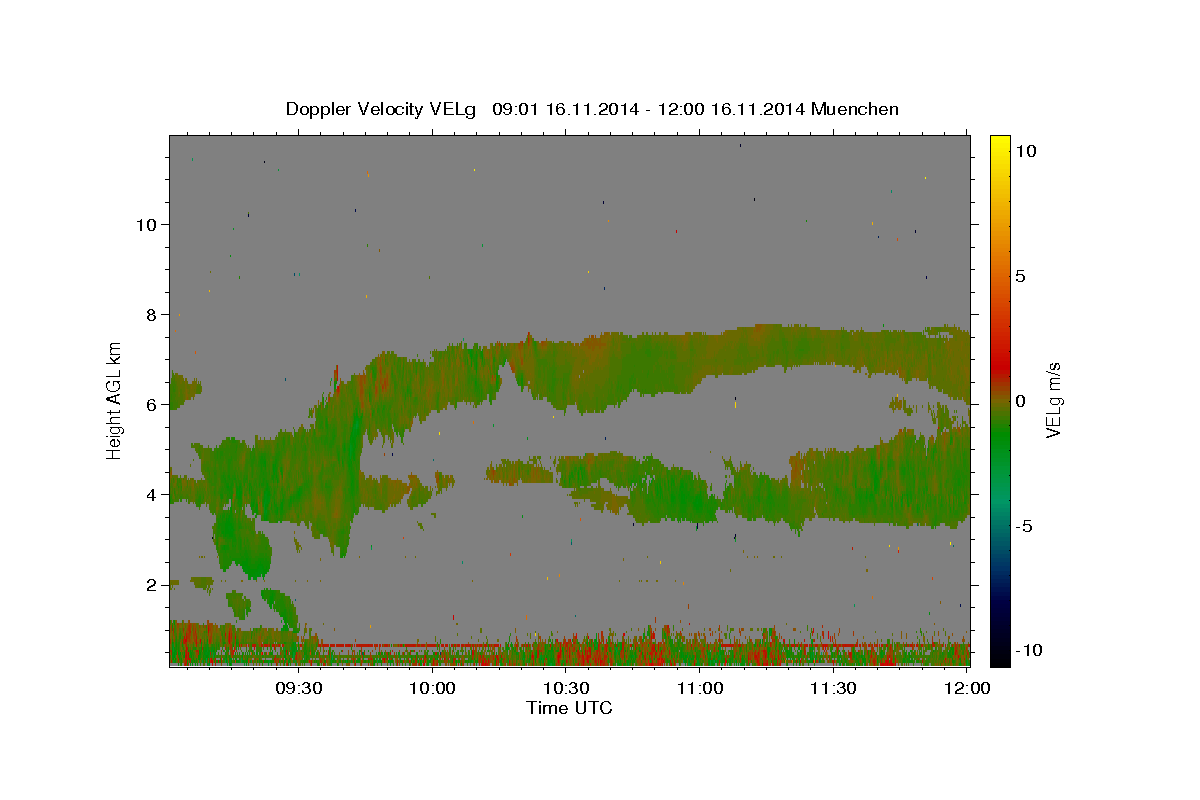This screenshot has width=1200, height=800.
Task: Click the height axis label 4
Action: pos(153,495)
